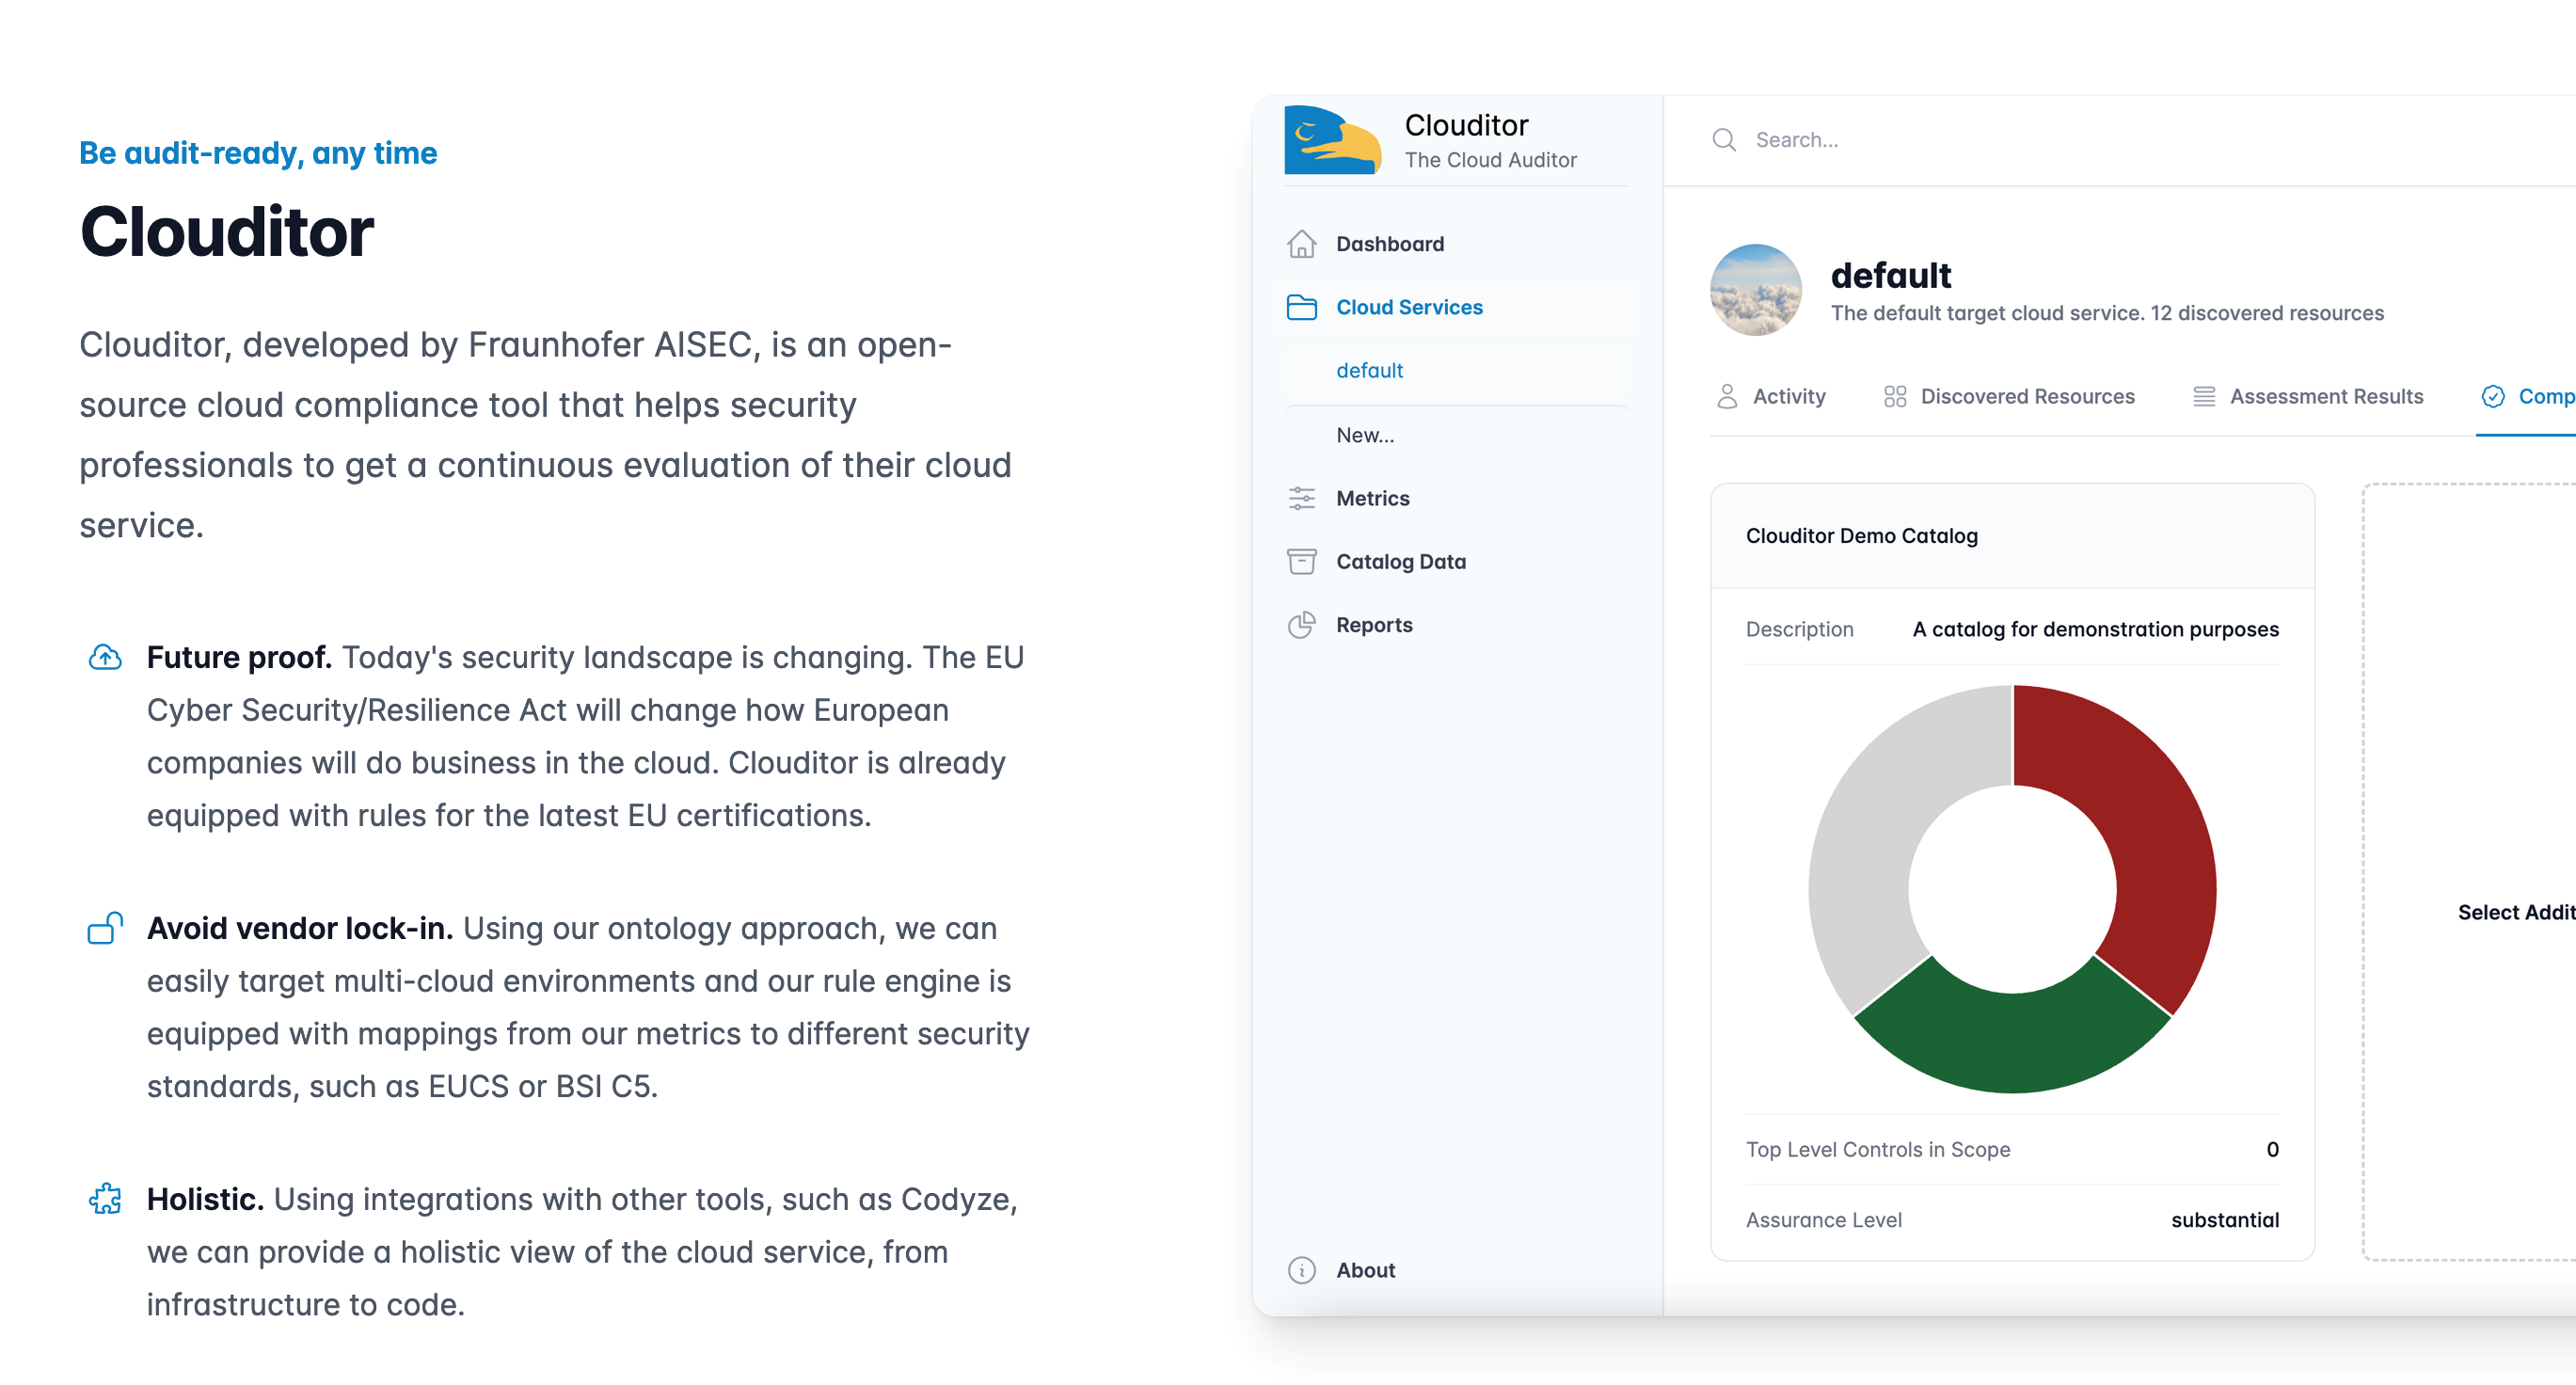Viewport: 2576px width, 1385px height.
Task: Click the 'Holistic.' bold text
Action: [x=205, y=1199]
